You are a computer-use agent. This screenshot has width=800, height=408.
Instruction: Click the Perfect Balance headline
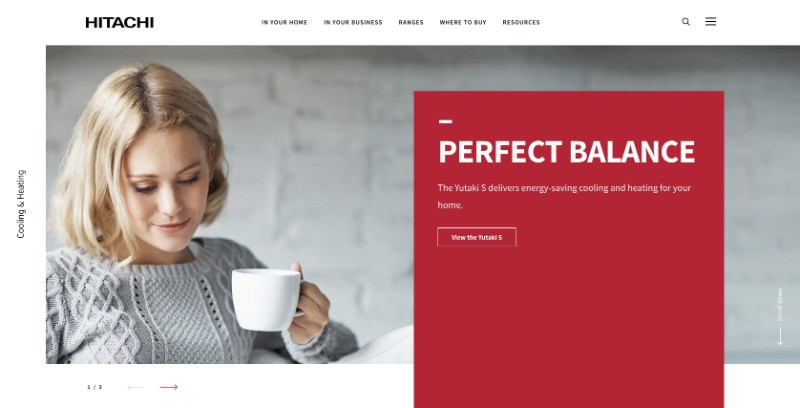pos(566,151)
